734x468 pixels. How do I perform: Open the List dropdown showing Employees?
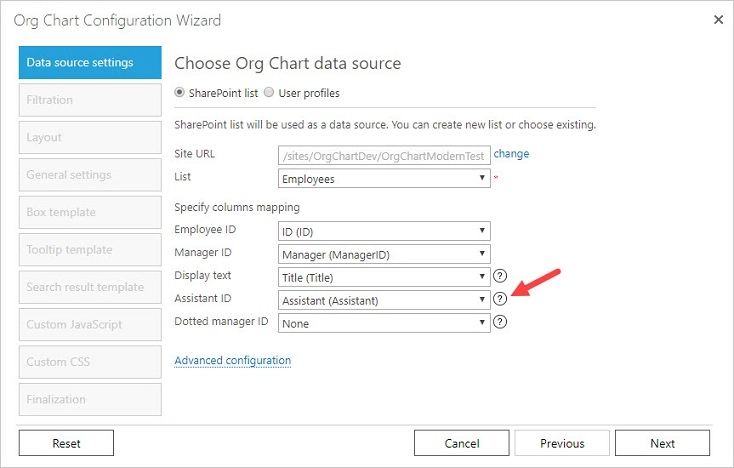point(384,178)
